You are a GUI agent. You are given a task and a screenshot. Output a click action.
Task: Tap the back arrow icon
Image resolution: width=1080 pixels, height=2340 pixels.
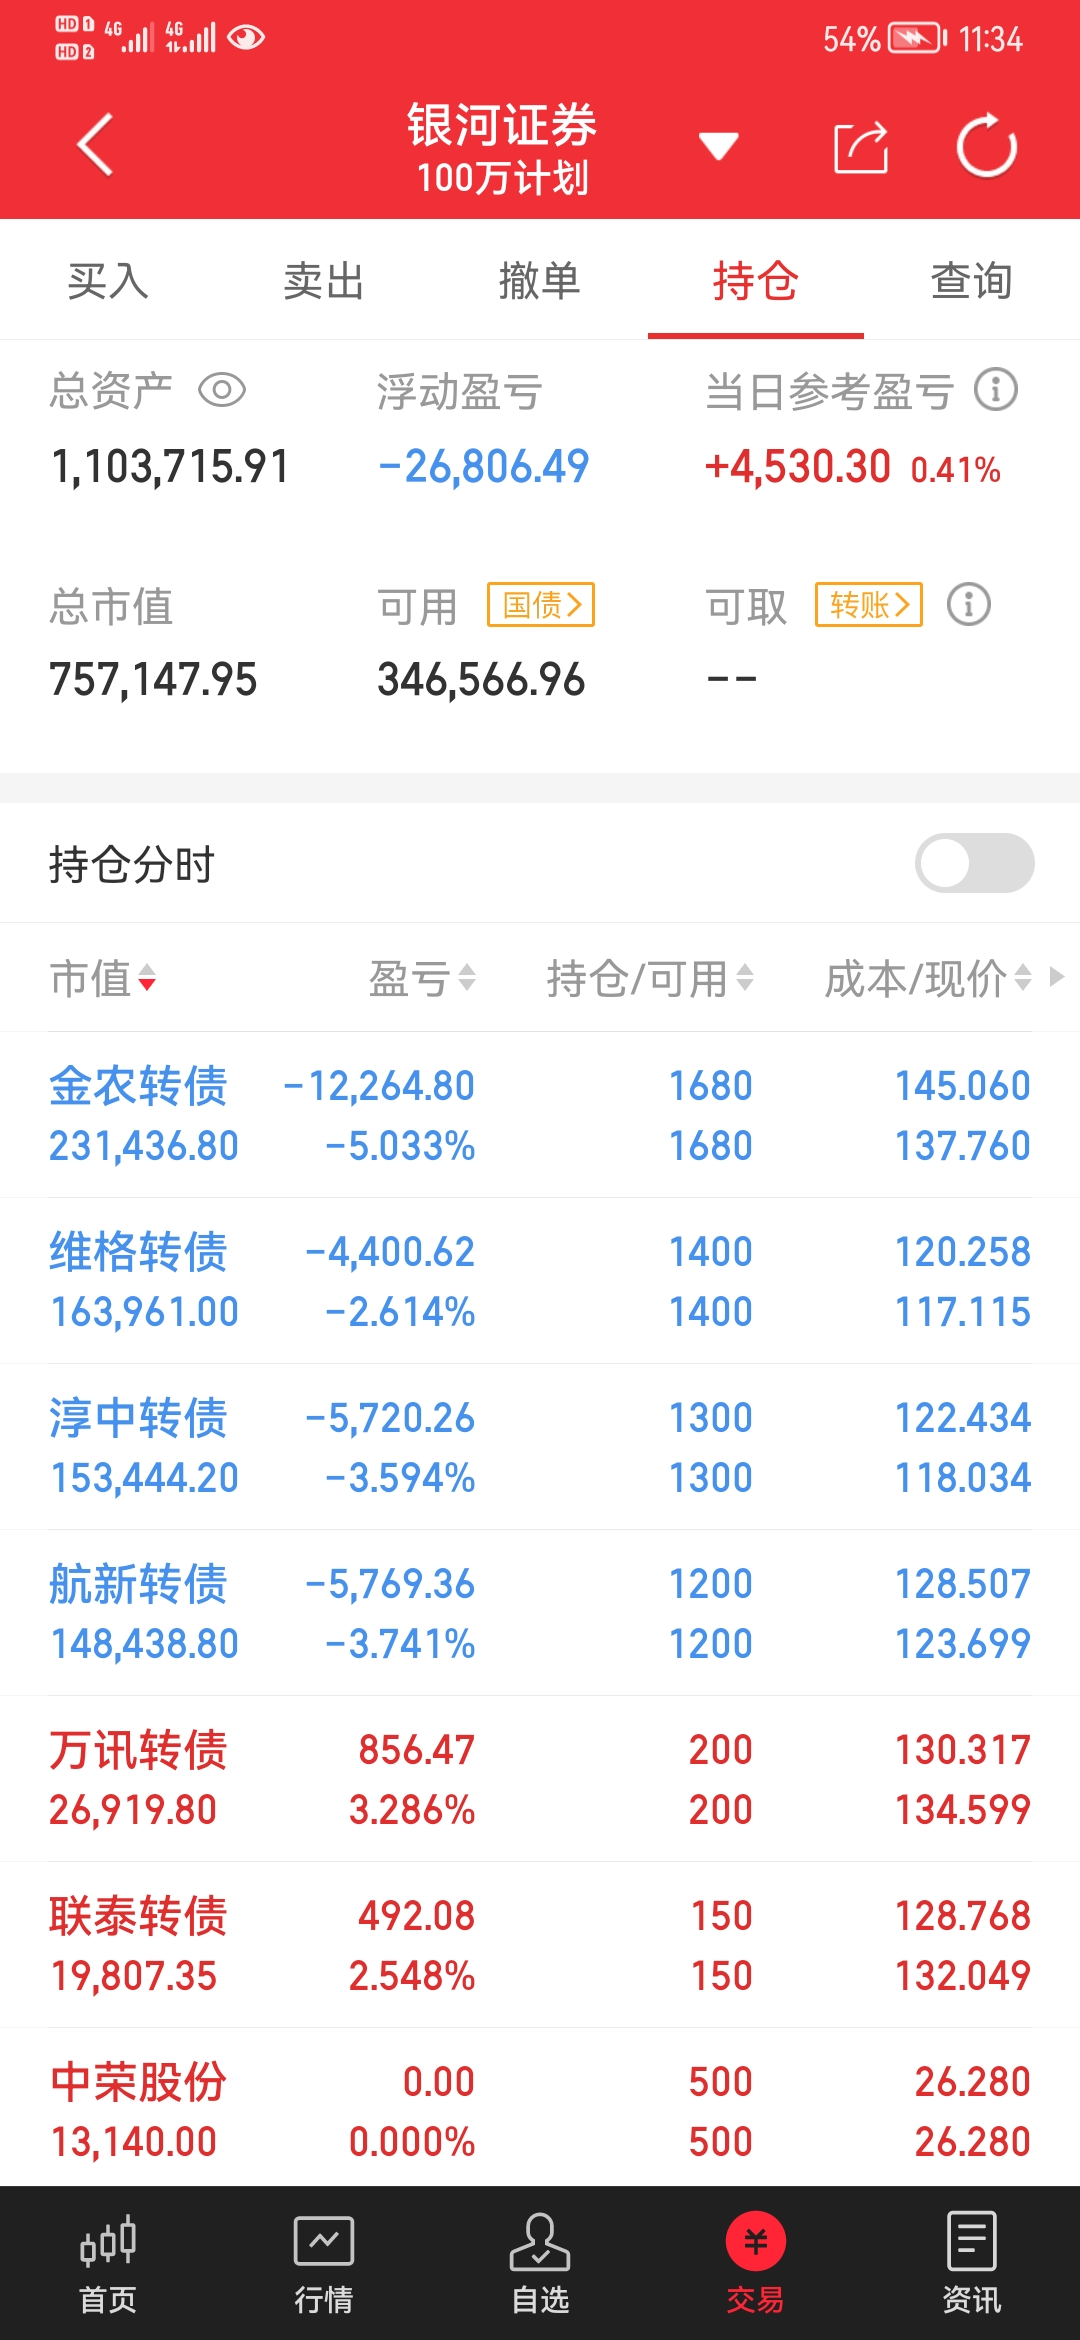click(x=95, y=146)
